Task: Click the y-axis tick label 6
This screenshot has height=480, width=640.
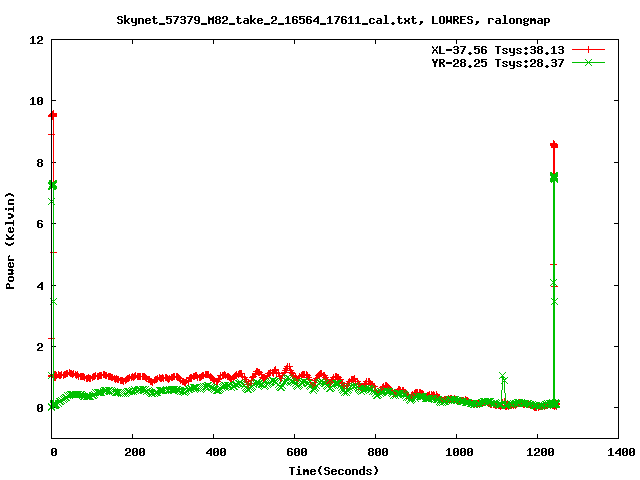Action: click(40, 224)
